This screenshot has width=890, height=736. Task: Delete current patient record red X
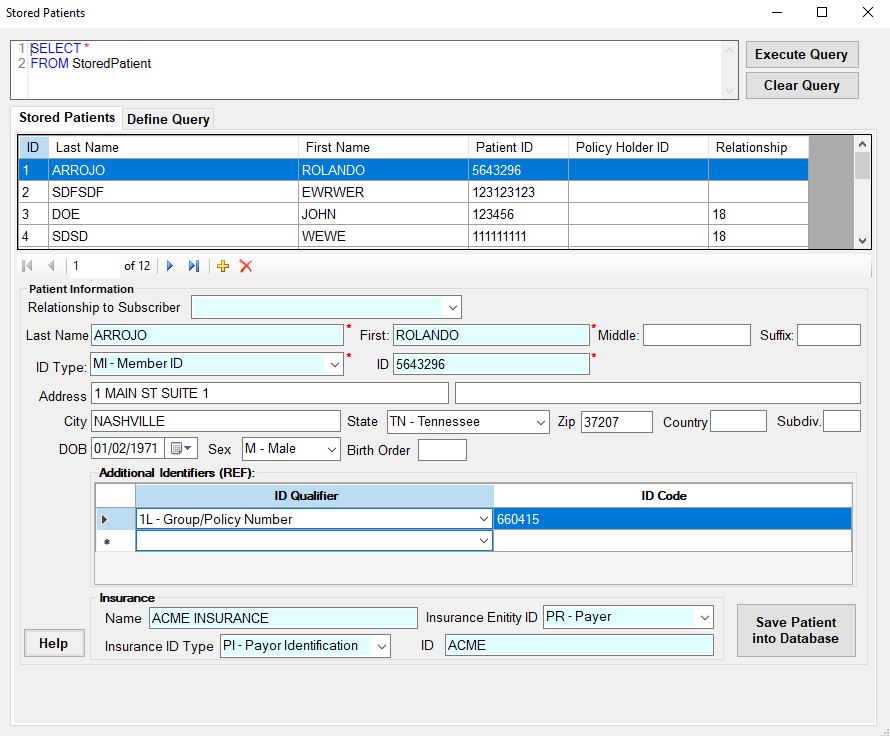pos(246,266)
